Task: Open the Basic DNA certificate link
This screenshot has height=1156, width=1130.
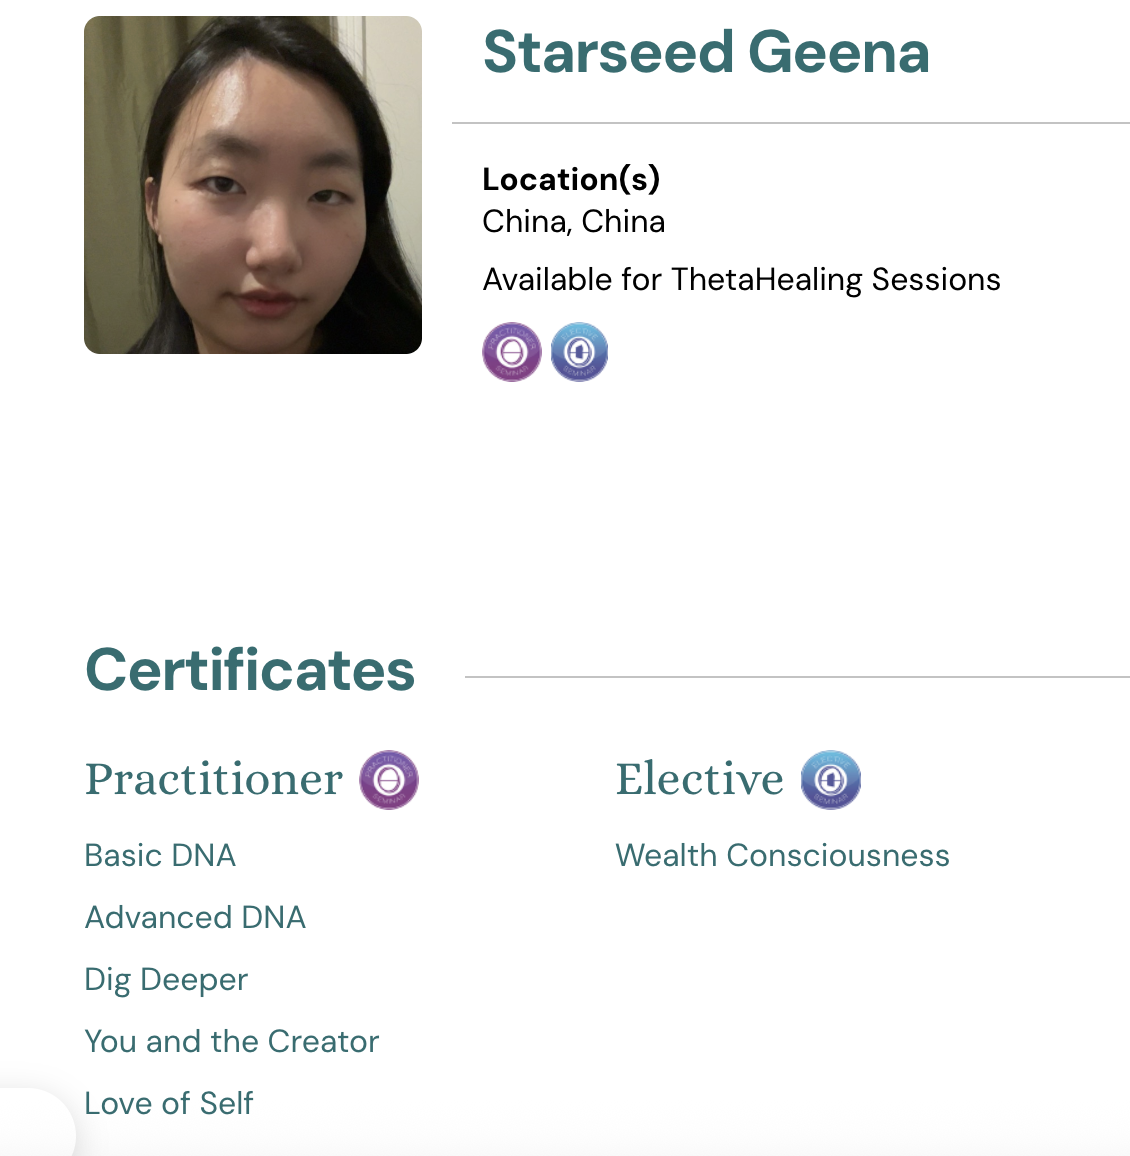Action: click(160, 856)
